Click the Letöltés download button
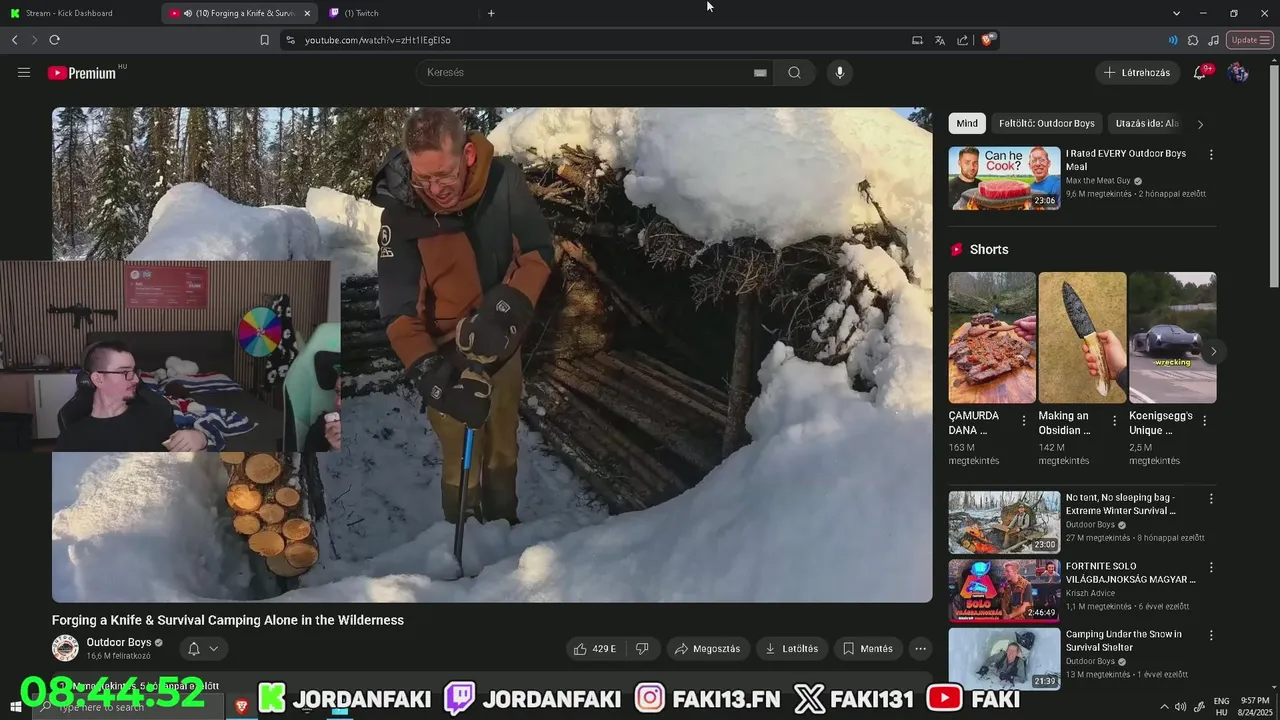1280x720 pixels. coord(791,648)
